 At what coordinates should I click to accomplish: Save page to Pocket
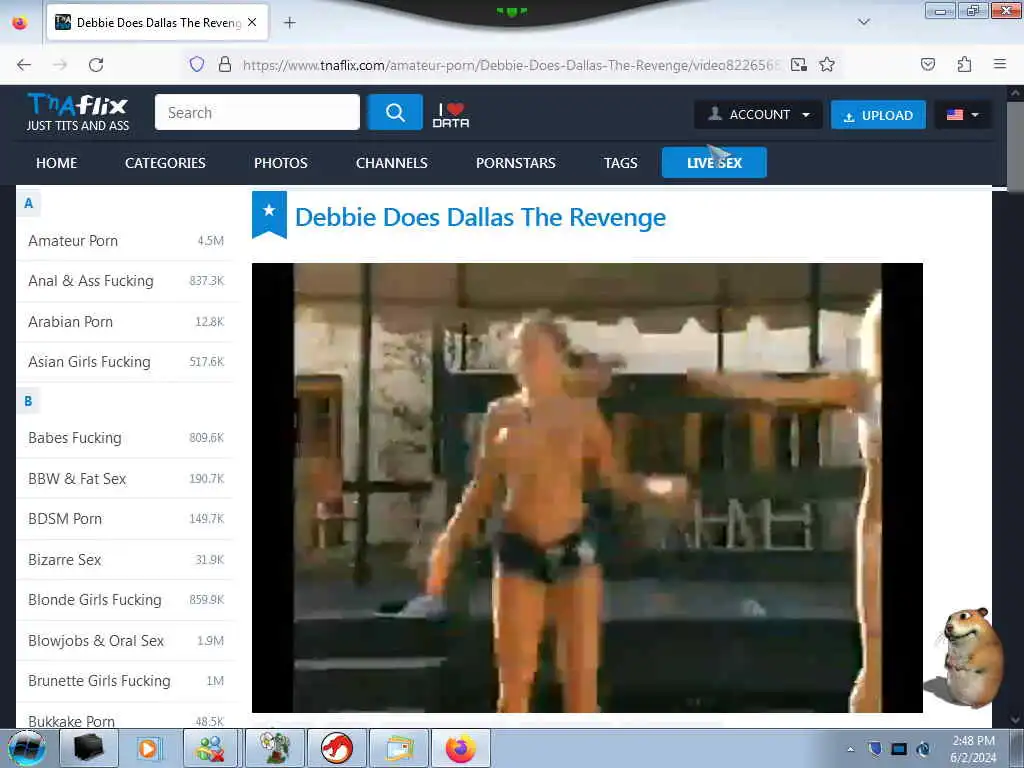[x=928, y=64]
